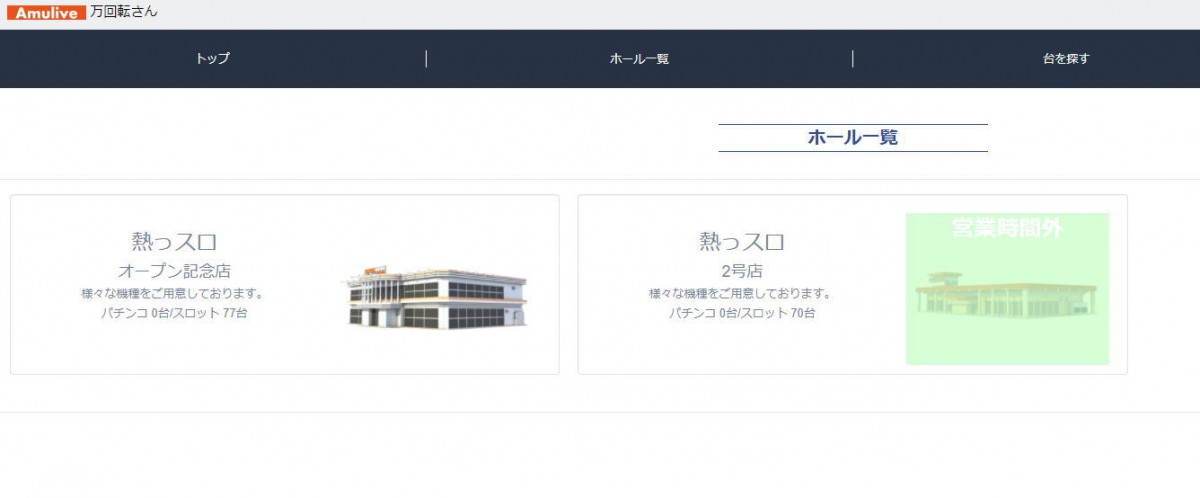Click the description text in 2号店 card

pyautogui.click(x=740, y=294)
